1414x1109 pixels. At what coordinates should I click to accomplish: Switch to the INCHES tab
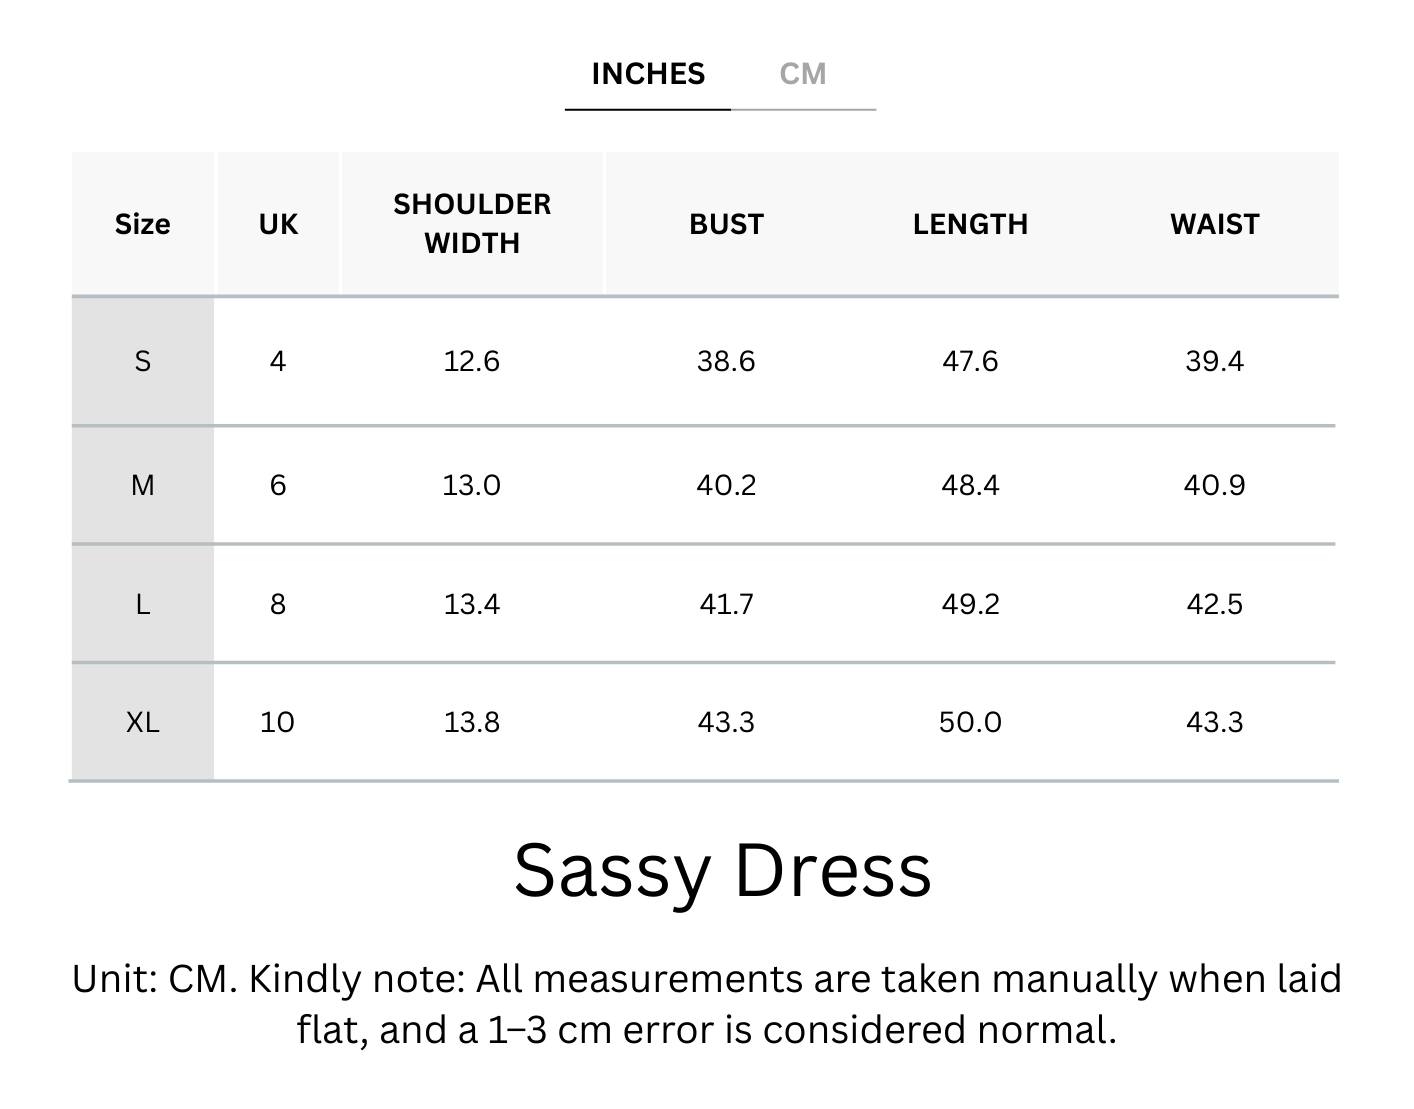click(x=648, y=74)
